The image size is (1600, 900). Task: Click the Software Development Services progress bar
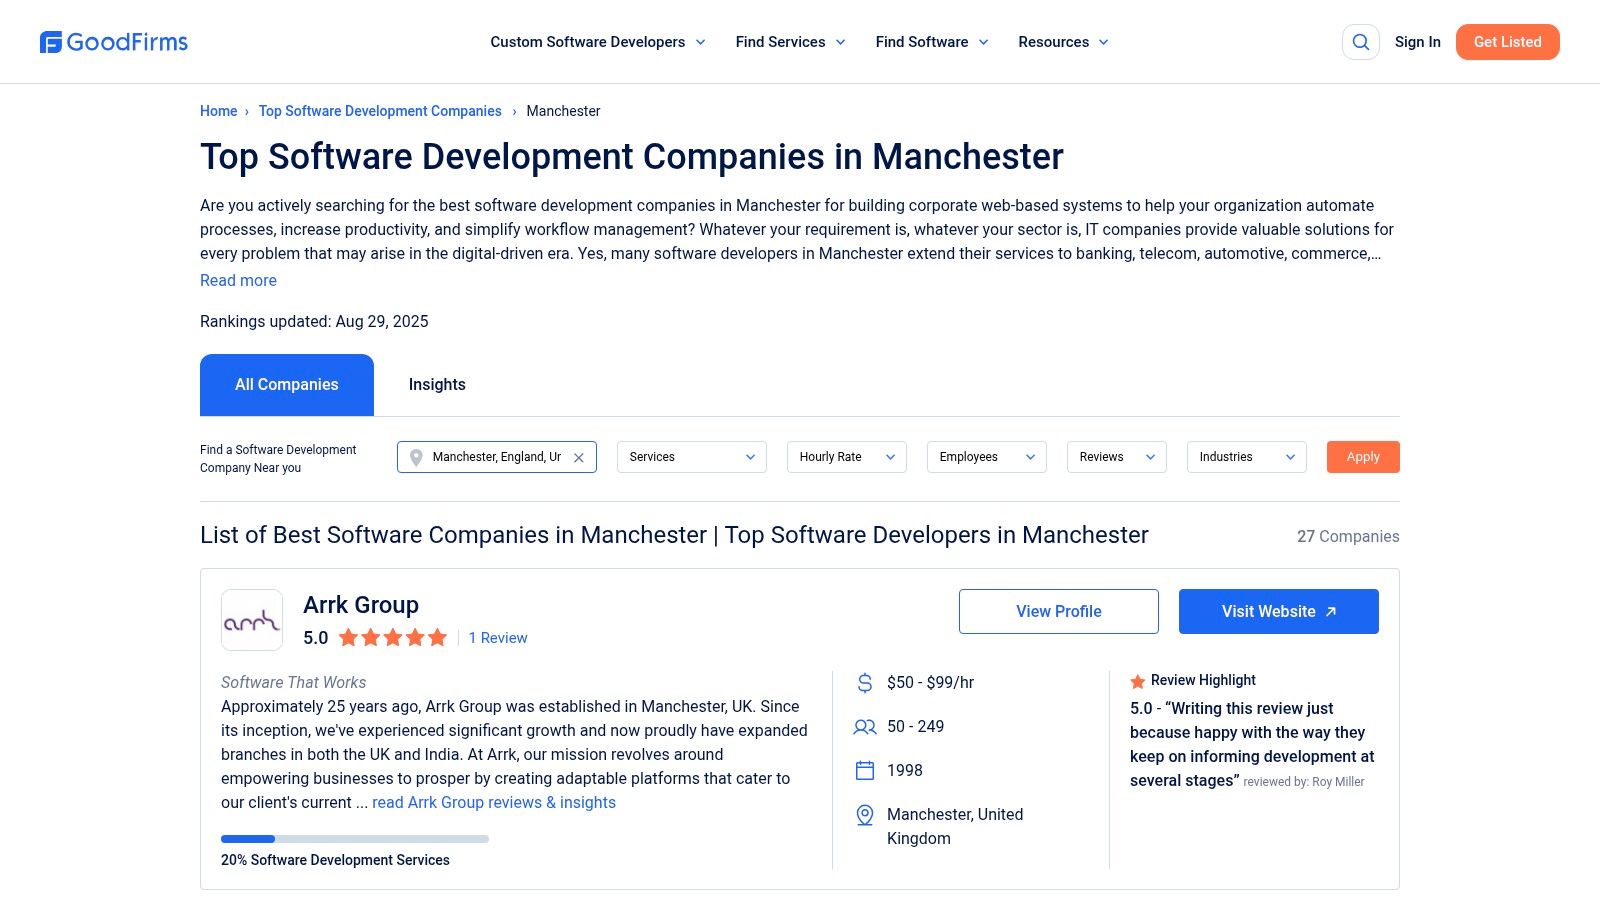tap(355, 839)
